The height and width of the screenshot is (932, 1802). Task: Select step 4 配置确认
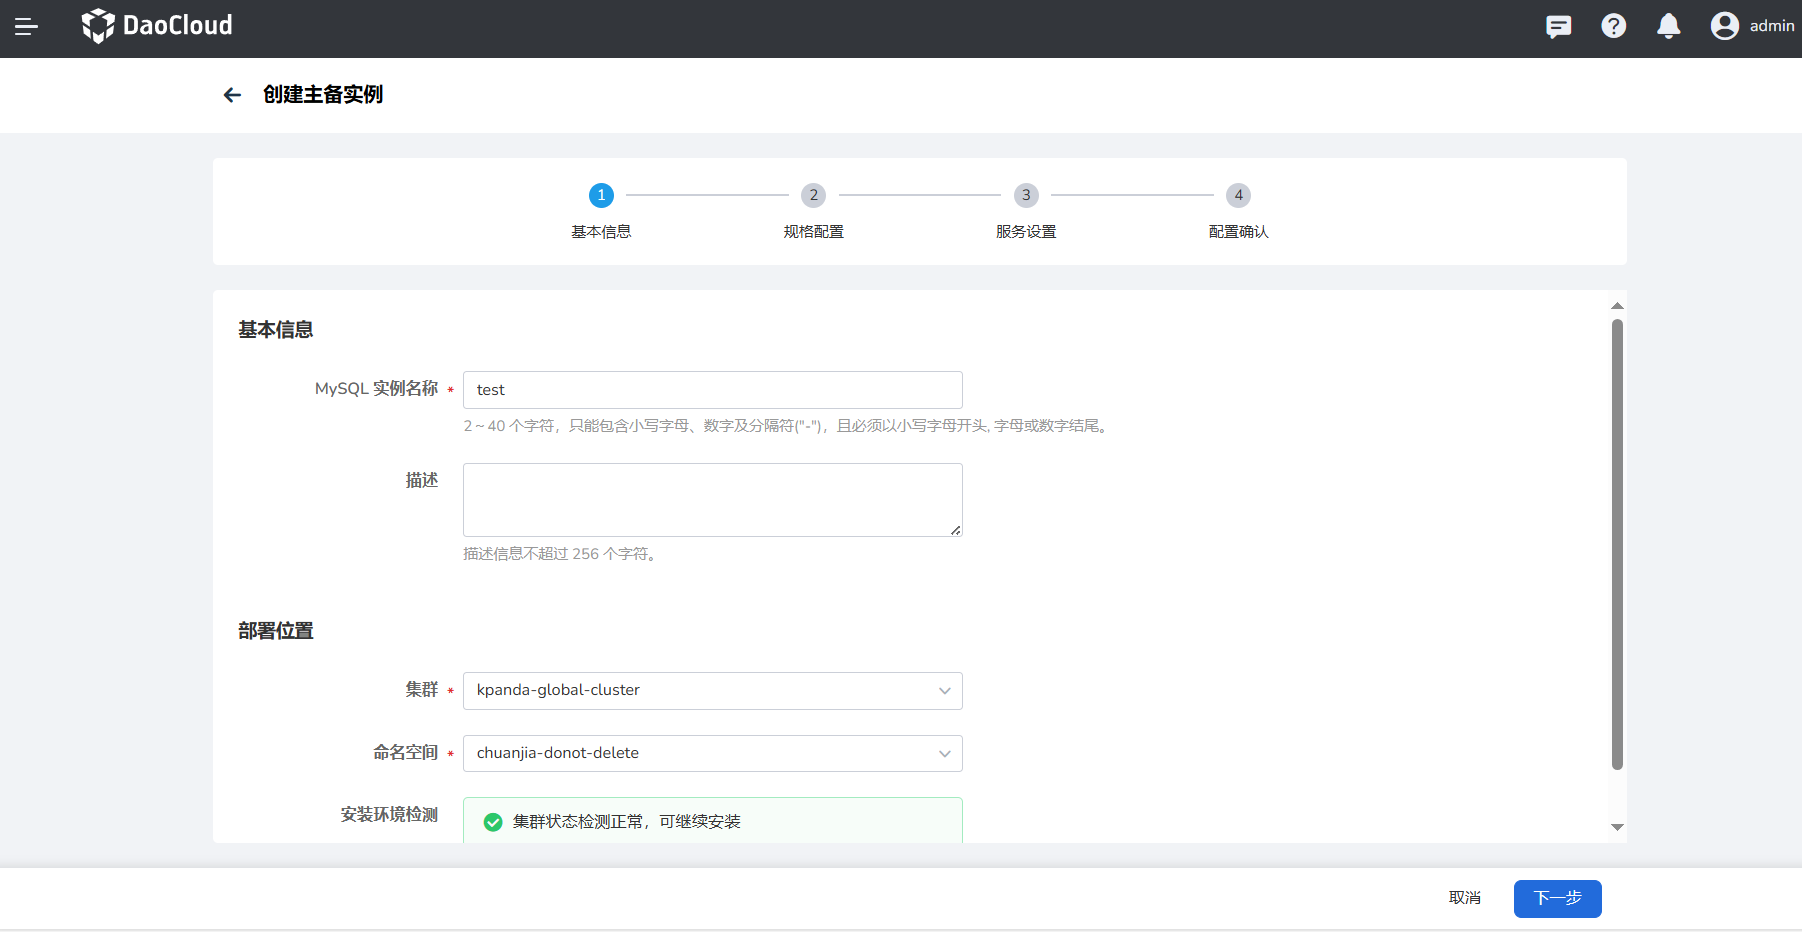coord(1238,196)
